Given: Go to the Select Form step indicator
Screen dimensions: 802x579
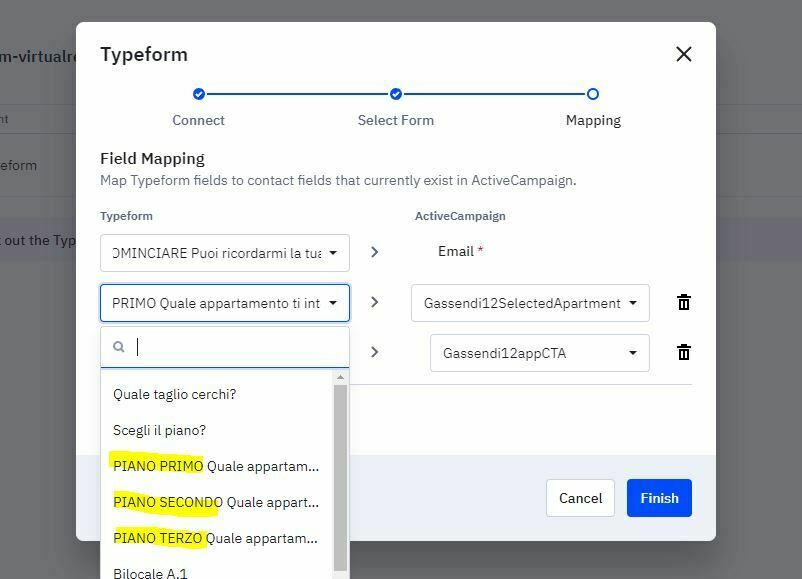Looking at the screenshot, I should [395, 94].
